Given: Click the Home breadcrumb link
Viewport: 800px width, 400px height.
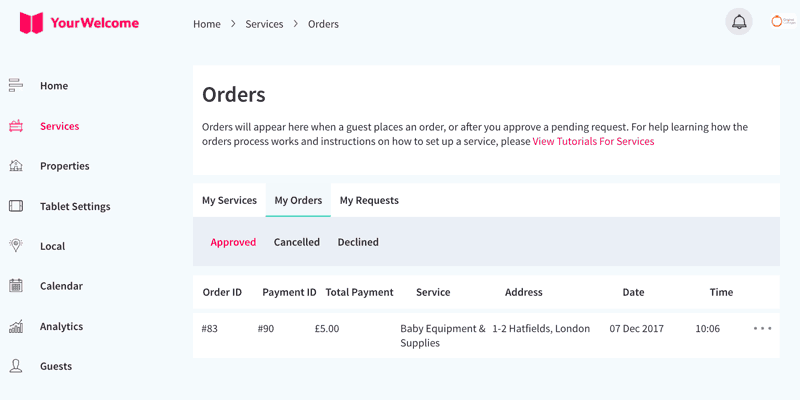Looking at the screenshot, I should coord(207,24).
